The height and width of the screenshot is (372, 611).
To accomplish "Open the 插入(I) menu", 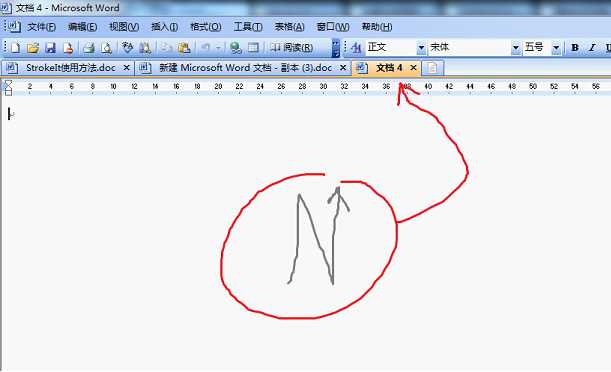I will [x=164, y=27].
